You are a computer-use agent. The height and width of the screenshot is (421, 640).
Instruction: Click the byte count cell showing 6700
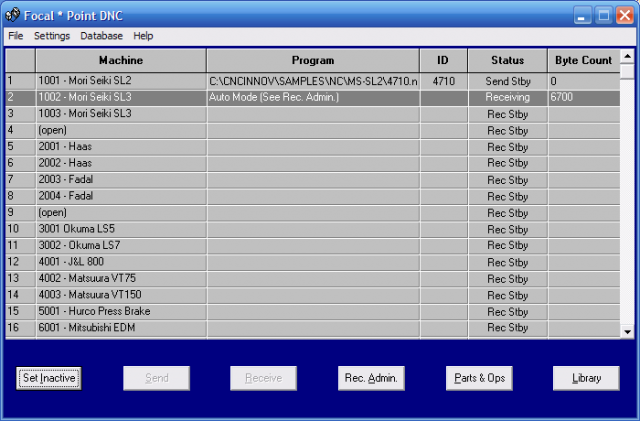click(584, 98)
